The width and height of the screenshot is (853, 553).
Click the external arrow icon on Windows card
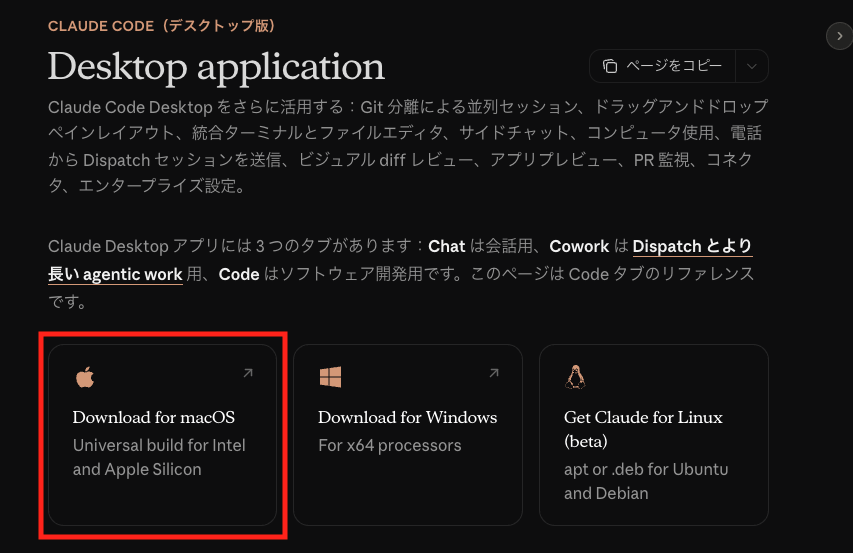pyautogui.click(x=494, y=373)
